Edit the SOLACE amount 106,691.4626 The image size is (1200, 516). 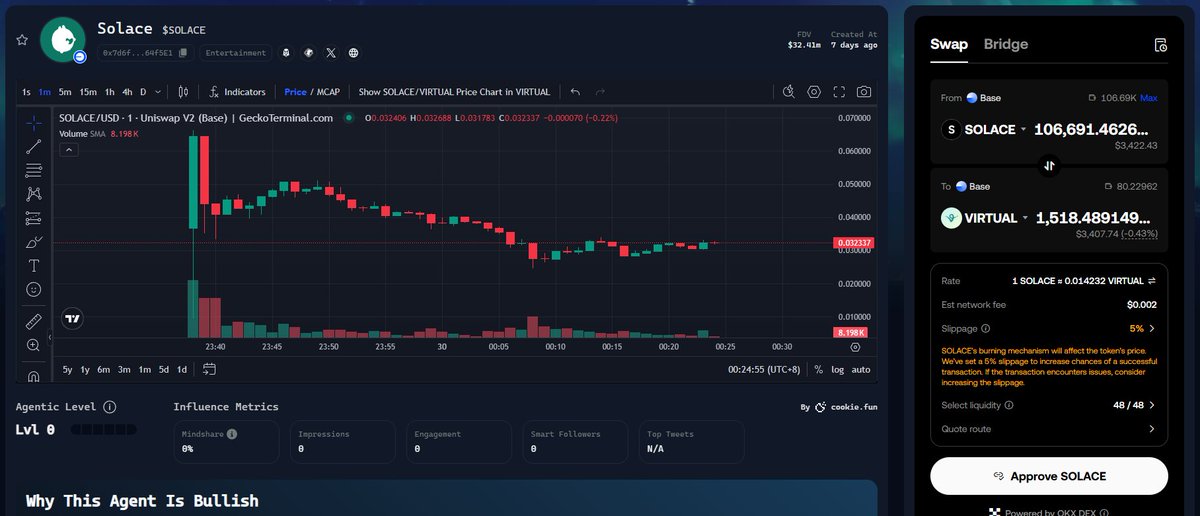coord(1091,130)
